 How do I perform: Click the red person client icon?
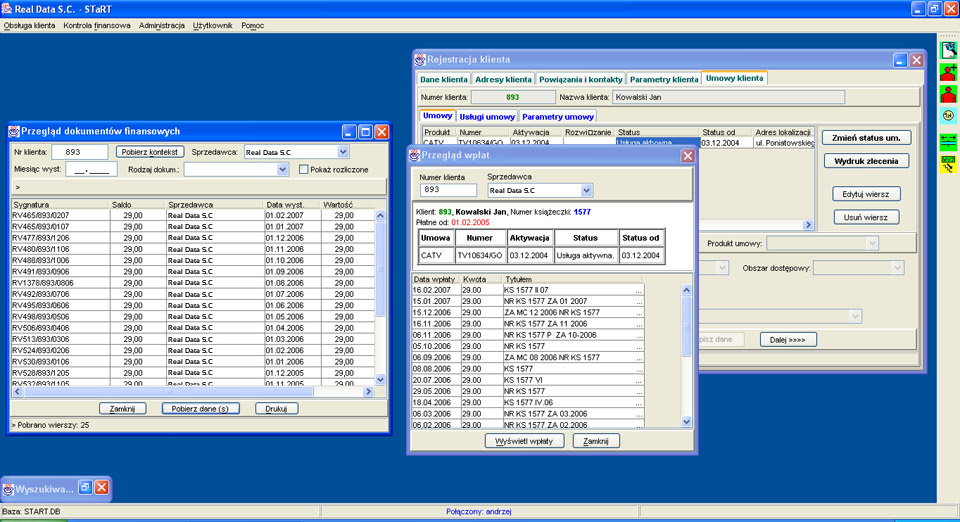click(x=949, y=95)
